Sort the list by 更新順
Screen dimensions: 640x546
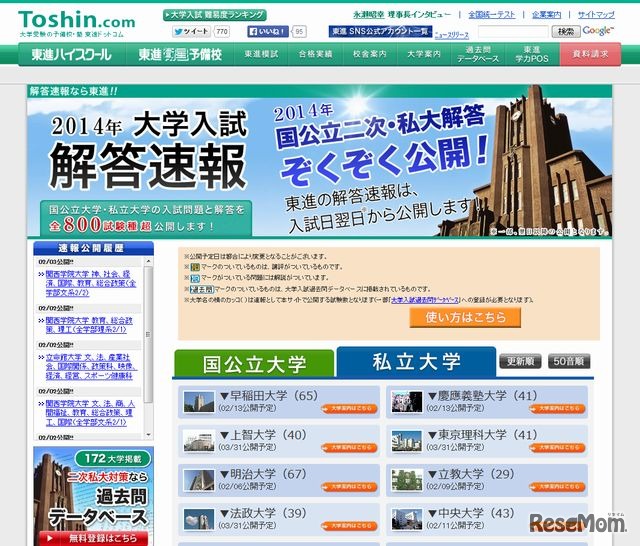pyautogui.click(x=520, y=361)
